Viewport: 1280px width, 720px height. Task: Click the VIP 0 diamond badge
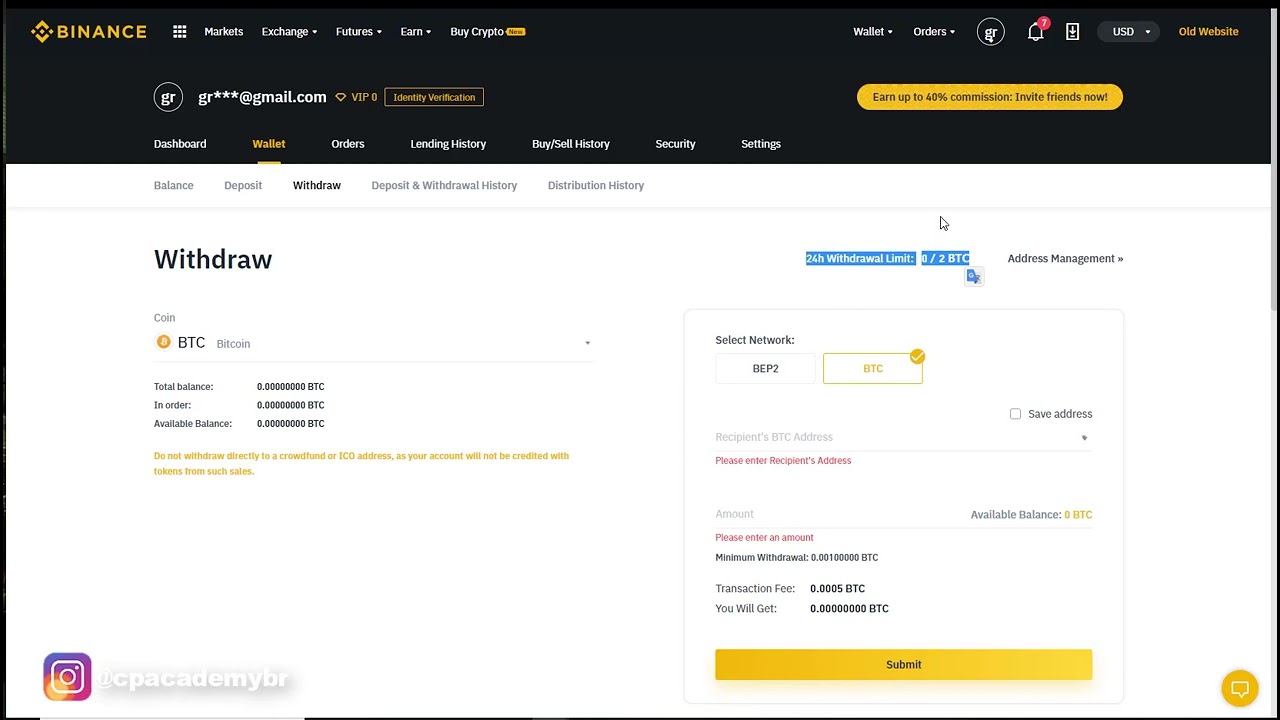point(356,97)
